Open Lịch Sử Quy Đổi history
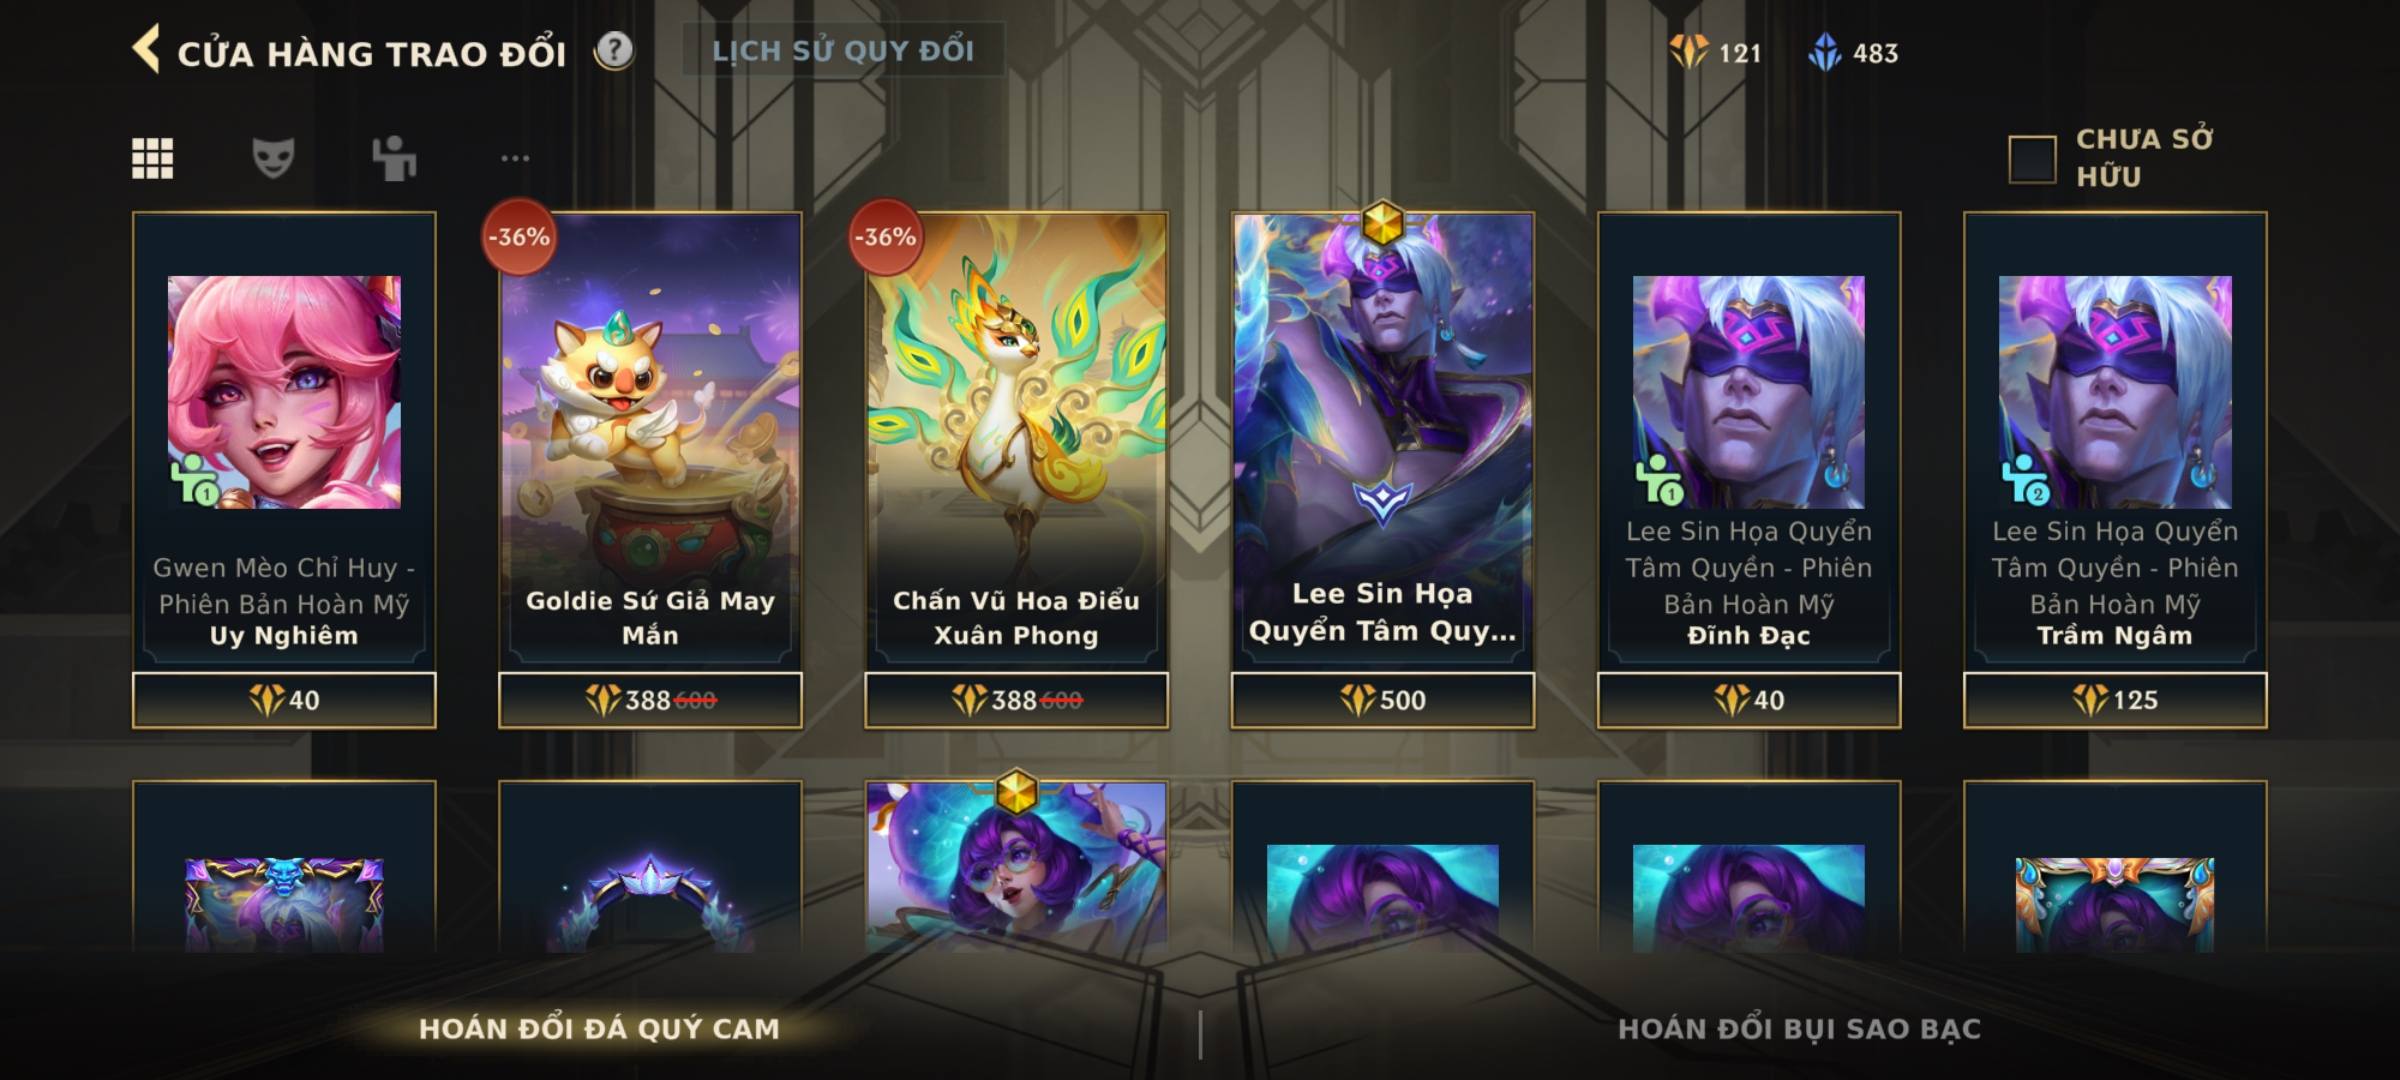Image resolution: width=2400 pixels, height=1080 pixels. click(843, 50)
